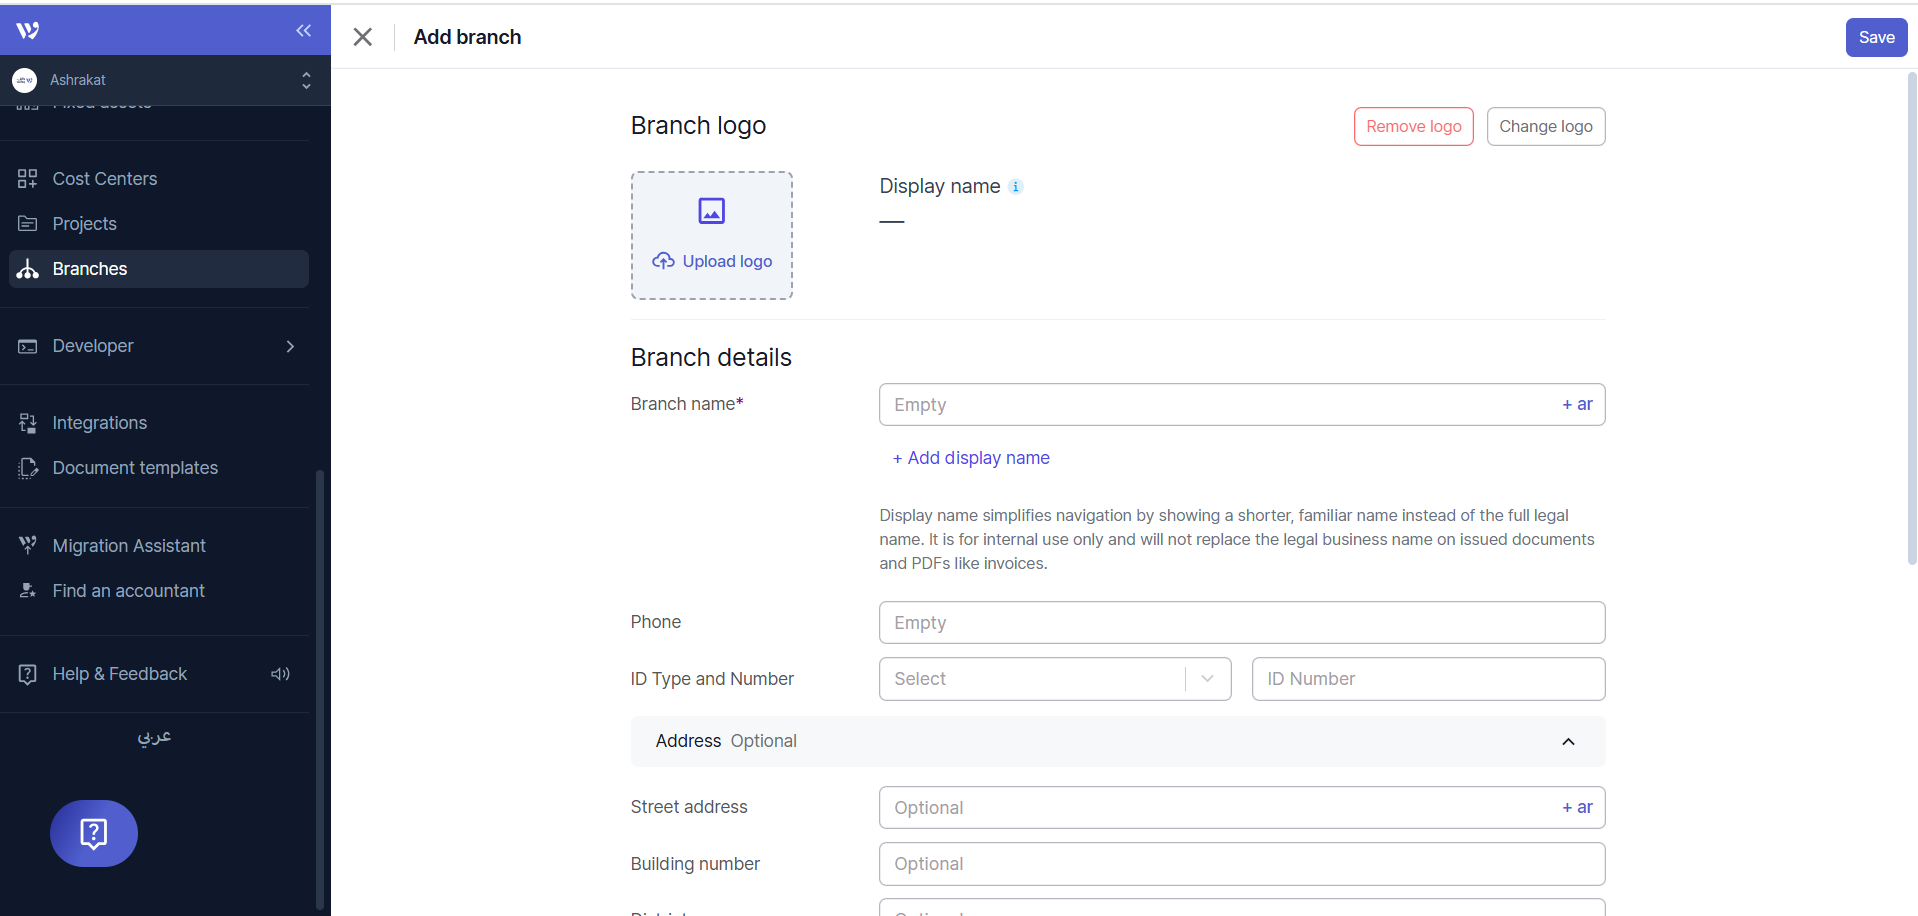Click the Remove logo button
The image size is (1918, 916).
[x=1413, y=127]
